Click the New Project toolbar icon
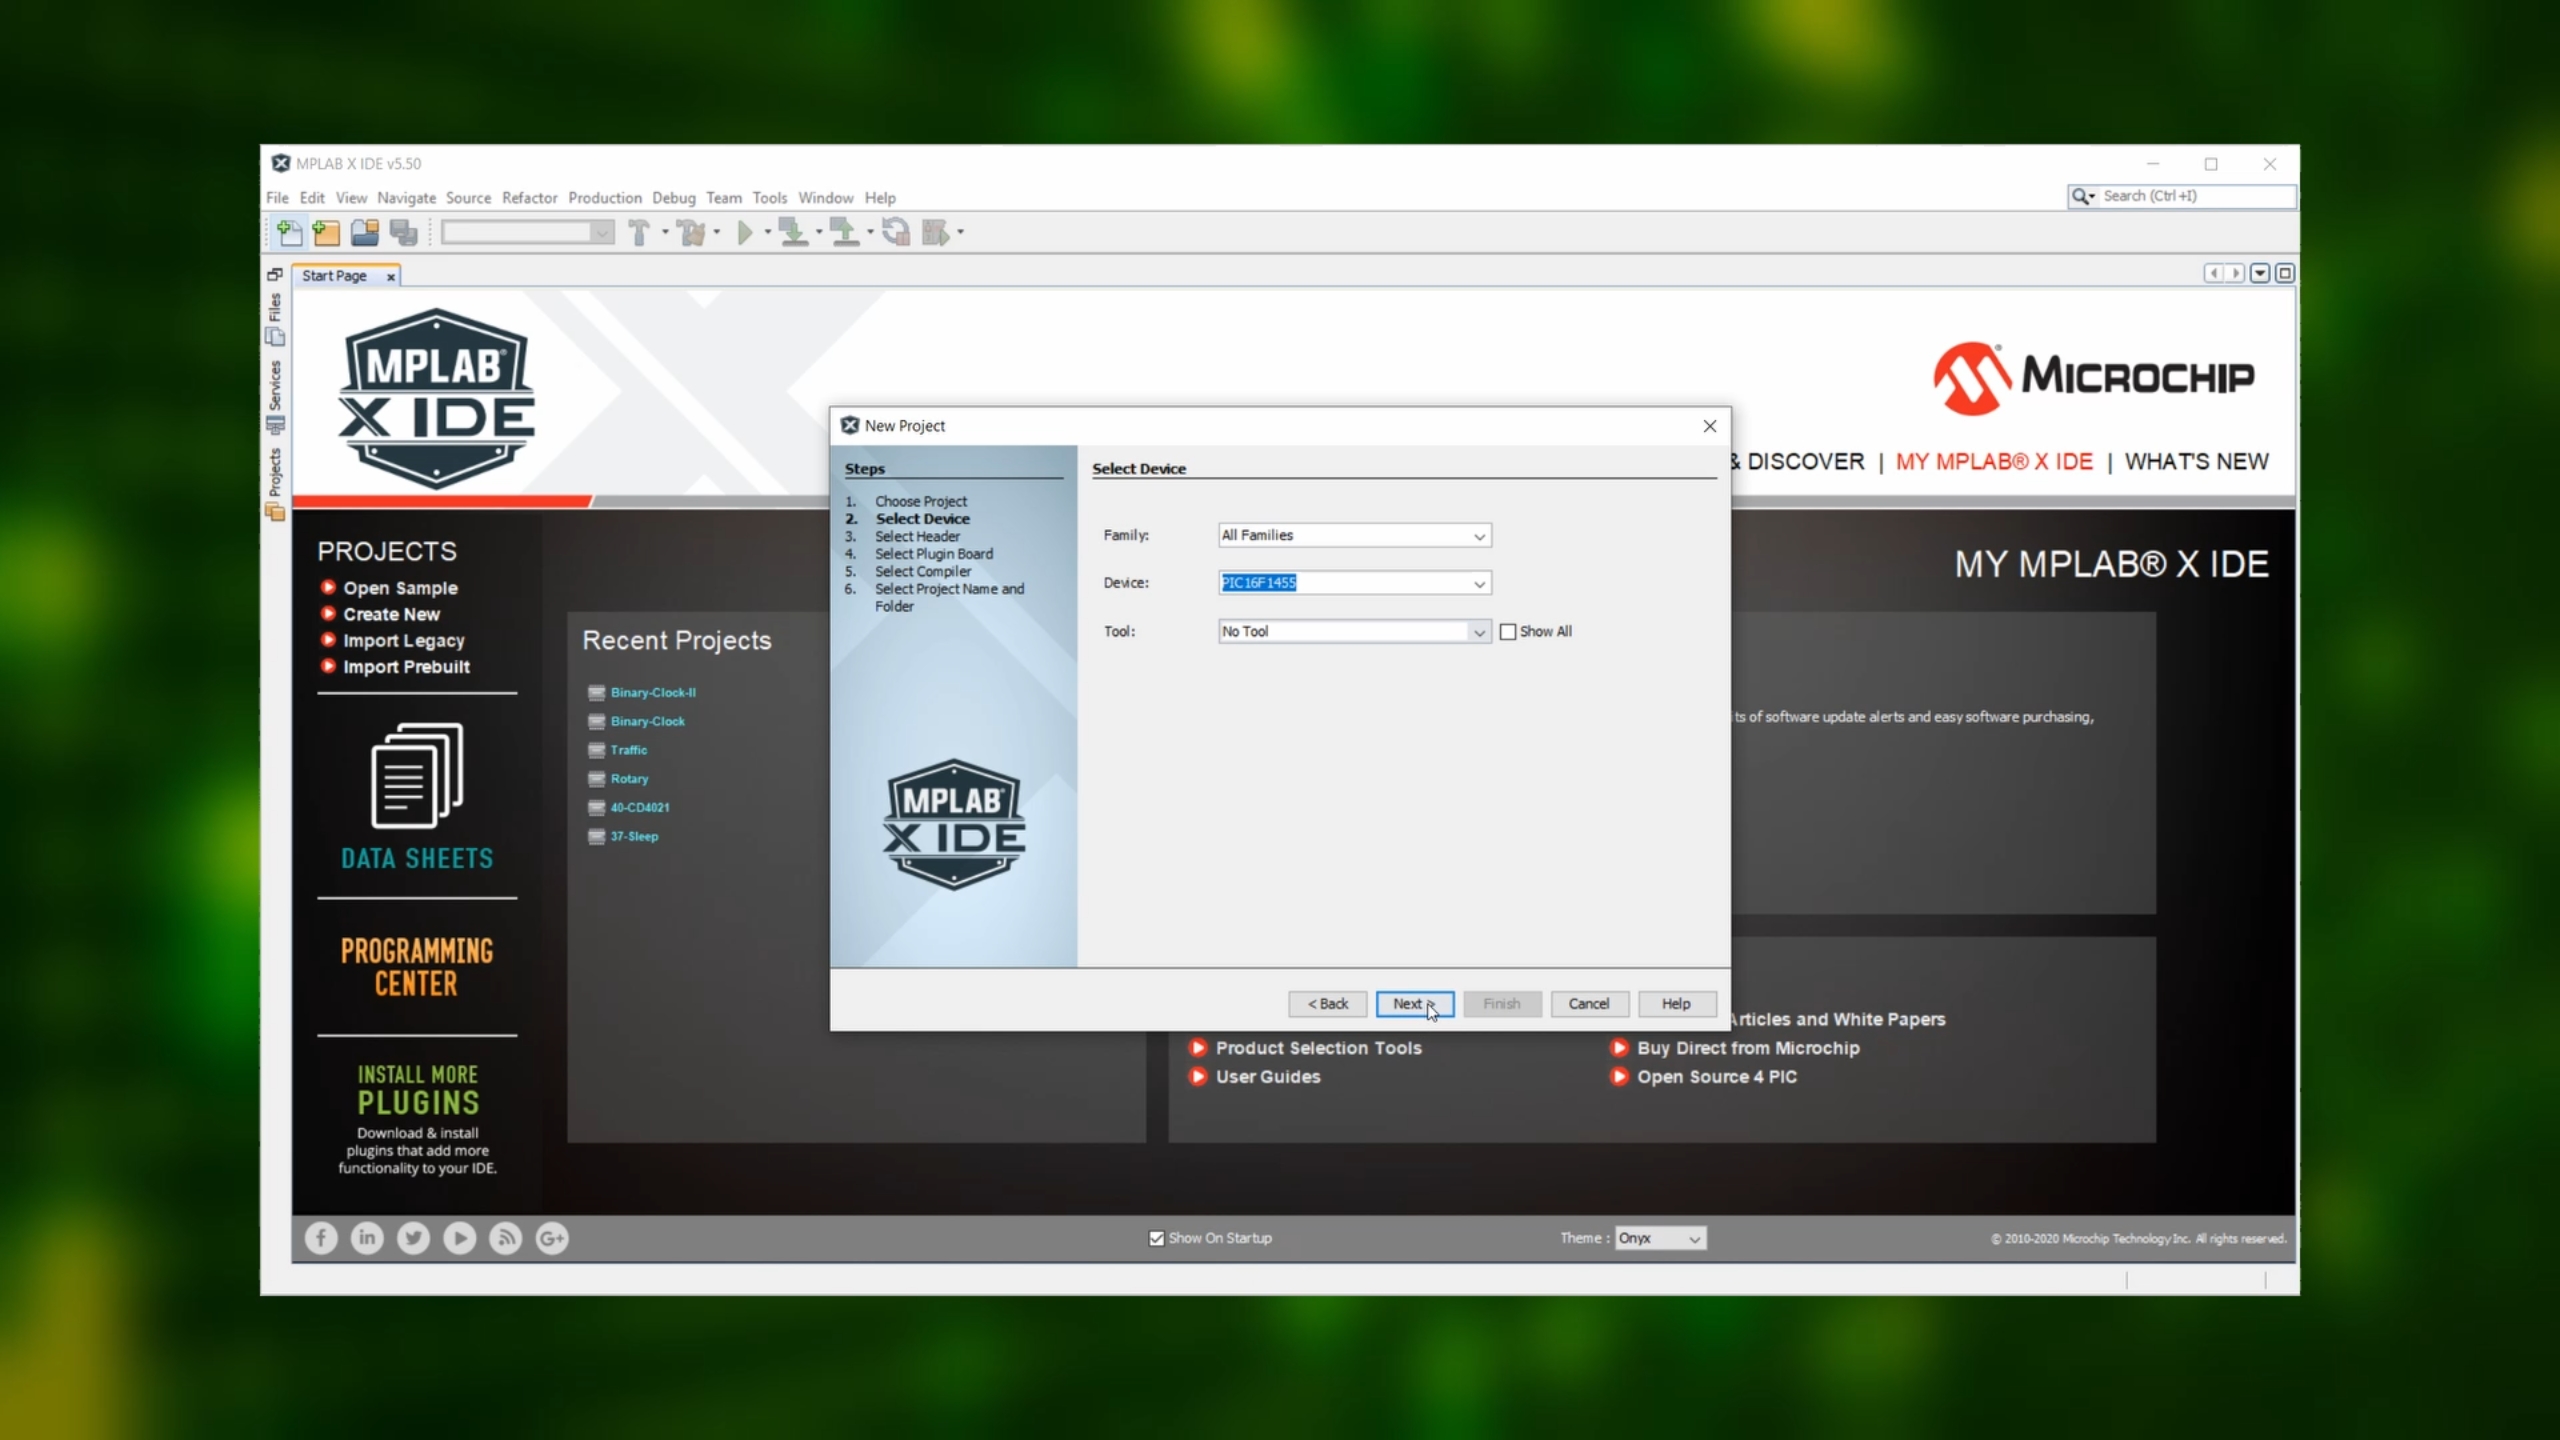Viewport: 2560px width, 1440px height. point(326,233)
